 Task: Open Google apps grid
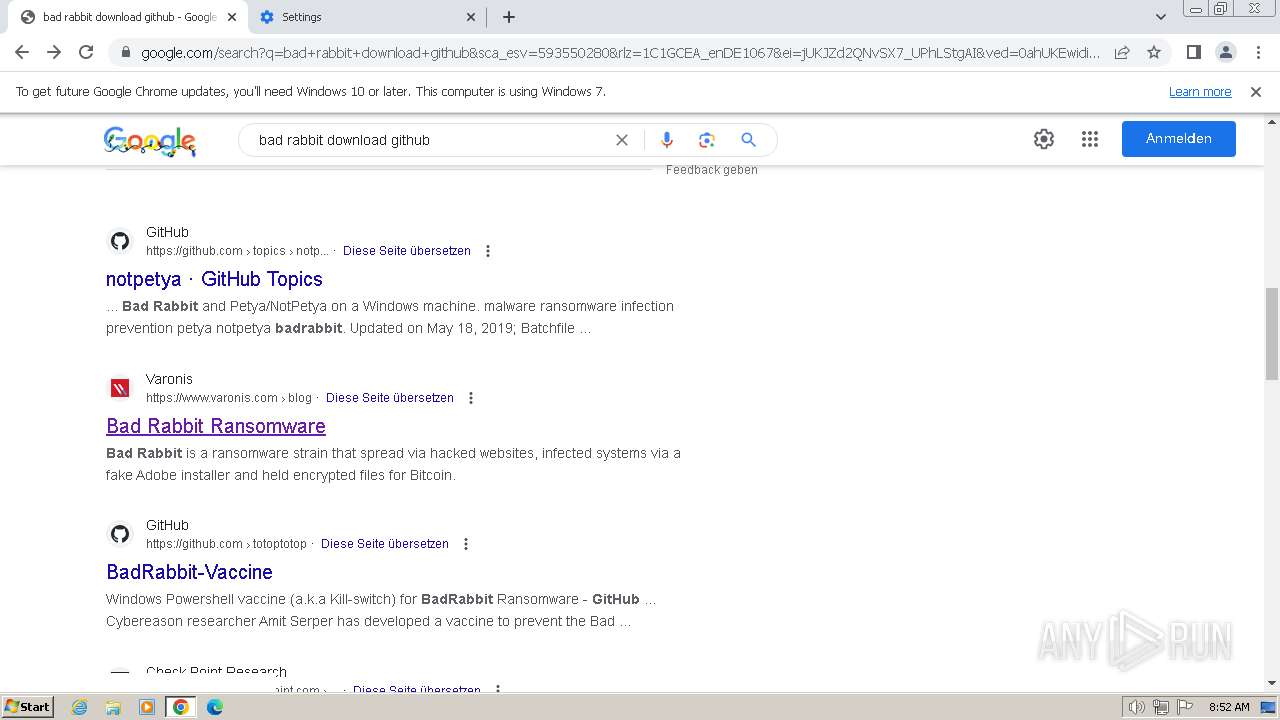coord(1090,139)
